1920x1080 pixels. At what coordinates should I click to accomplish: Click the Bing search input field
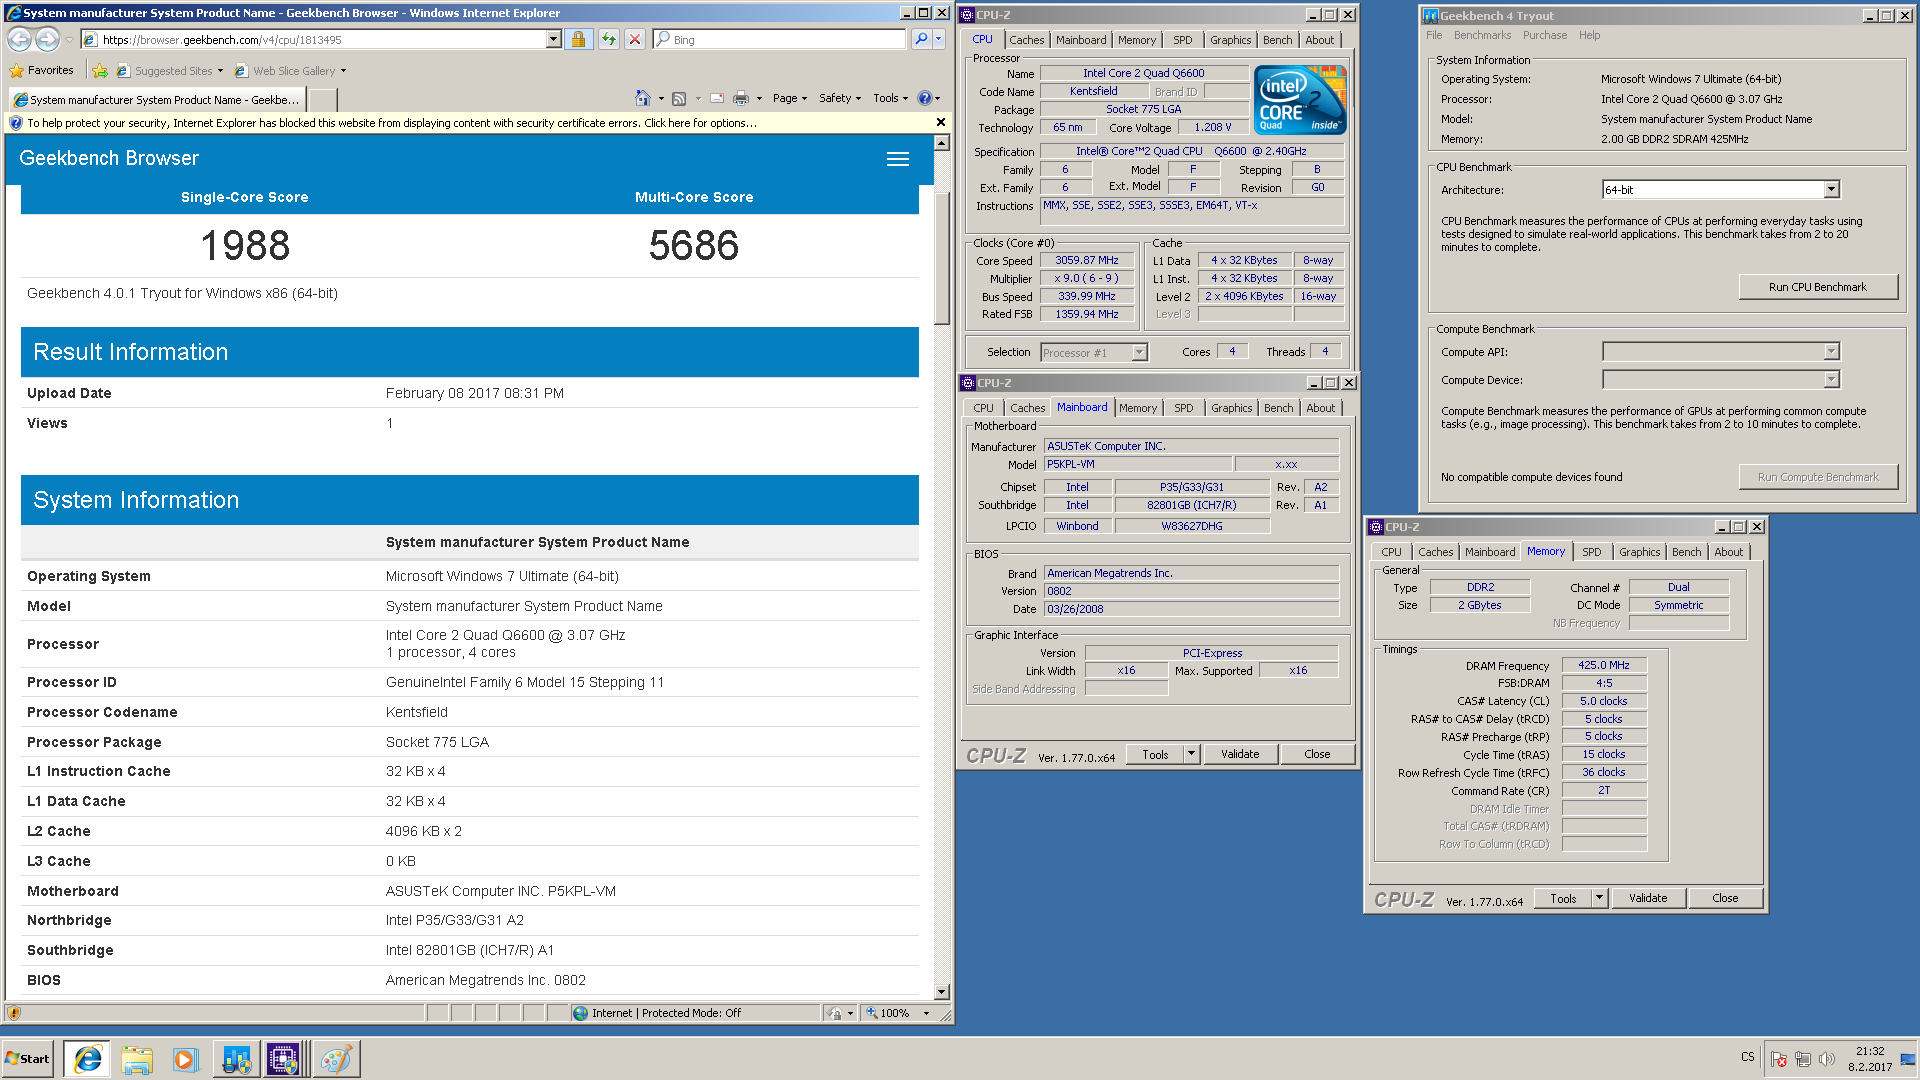(780, 39)
